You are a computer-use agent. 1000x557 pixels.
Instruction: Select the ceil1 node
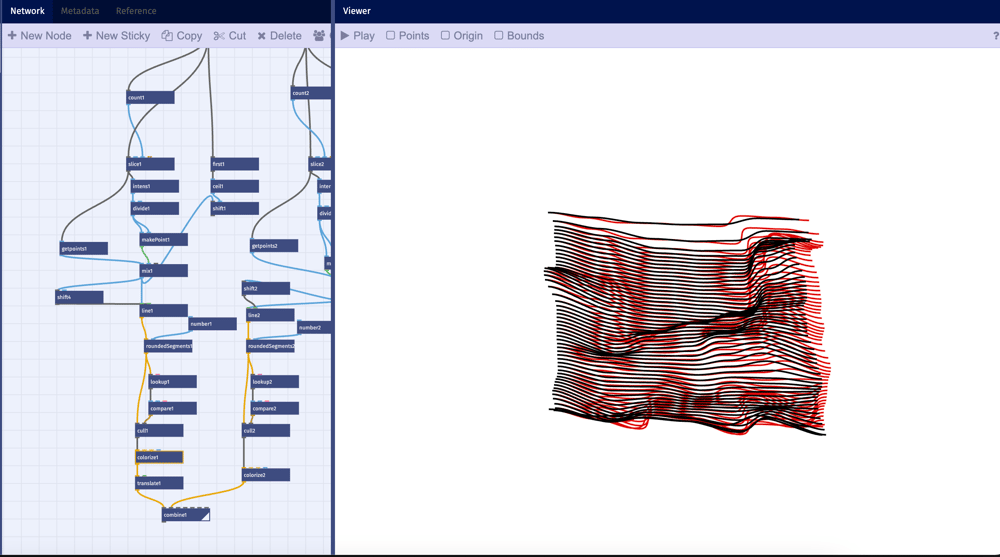coord(235,186)
